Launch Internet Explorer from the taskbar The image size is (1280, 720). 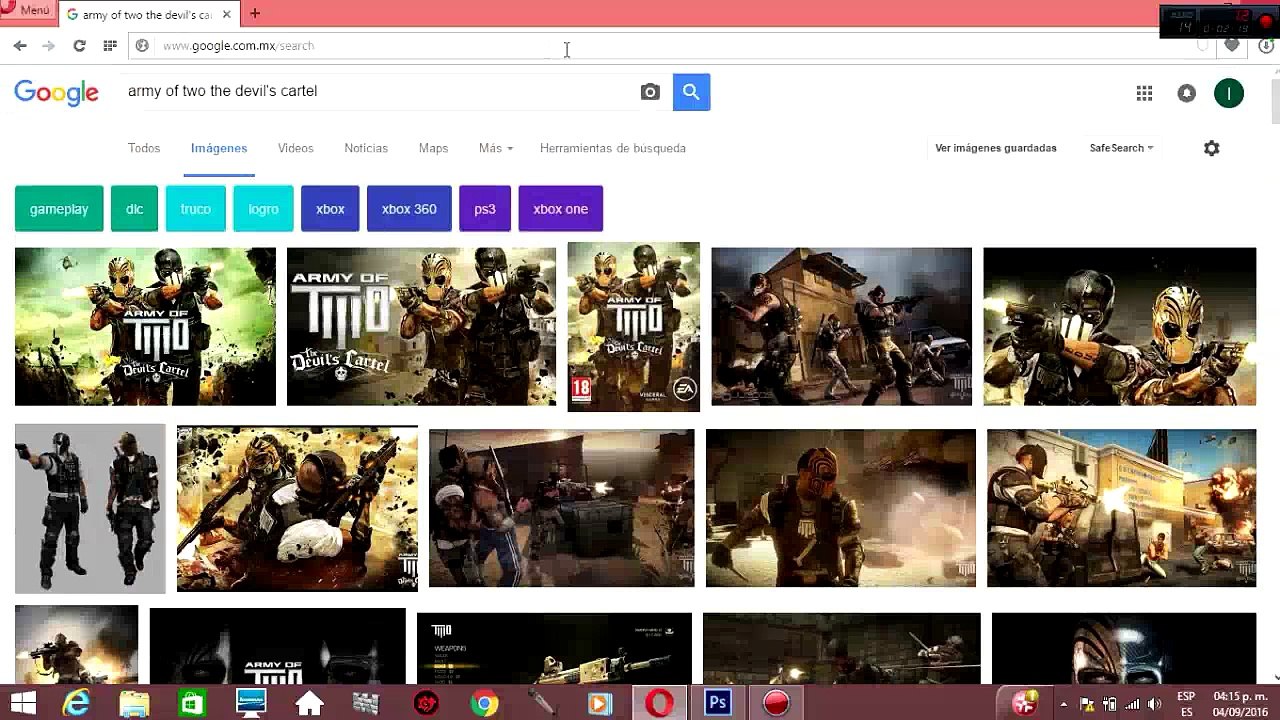point(76,703)
